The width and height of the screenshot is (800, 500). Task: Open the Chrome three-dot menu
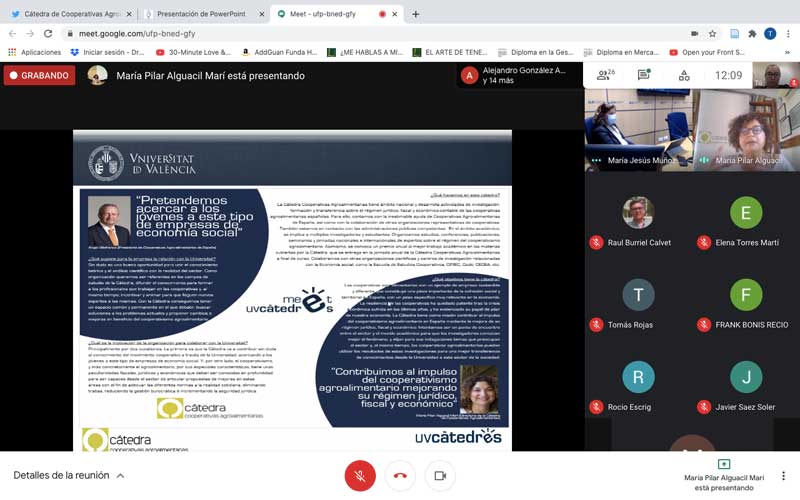click(788, 33)
